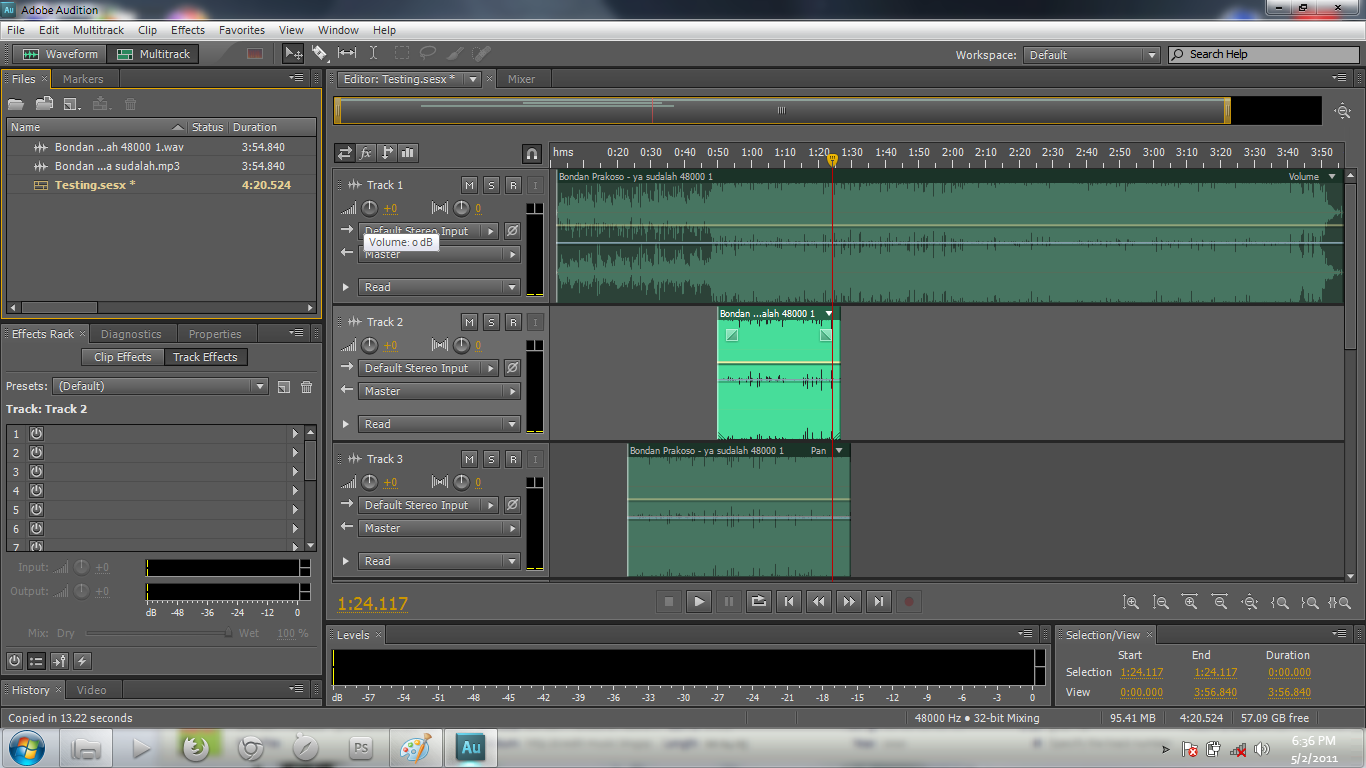Delete preset trash icon in Effects Rack

click(307, 387)
